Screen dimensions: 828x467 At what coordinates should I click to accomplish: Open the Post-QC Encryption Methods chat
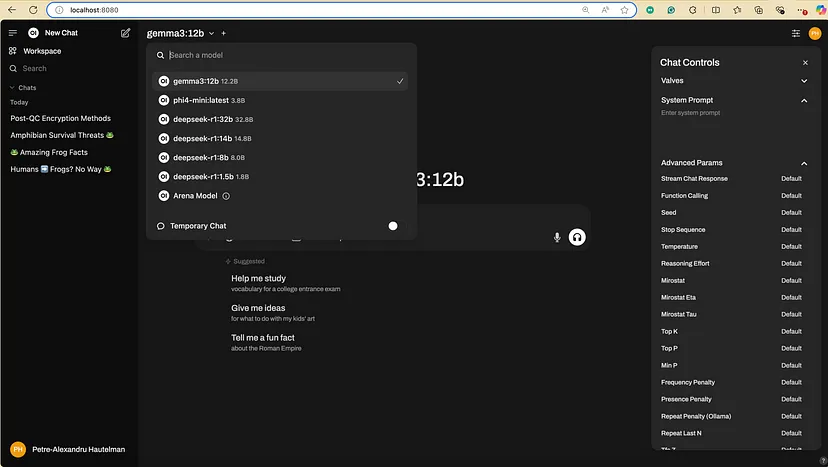pos(61,118)
